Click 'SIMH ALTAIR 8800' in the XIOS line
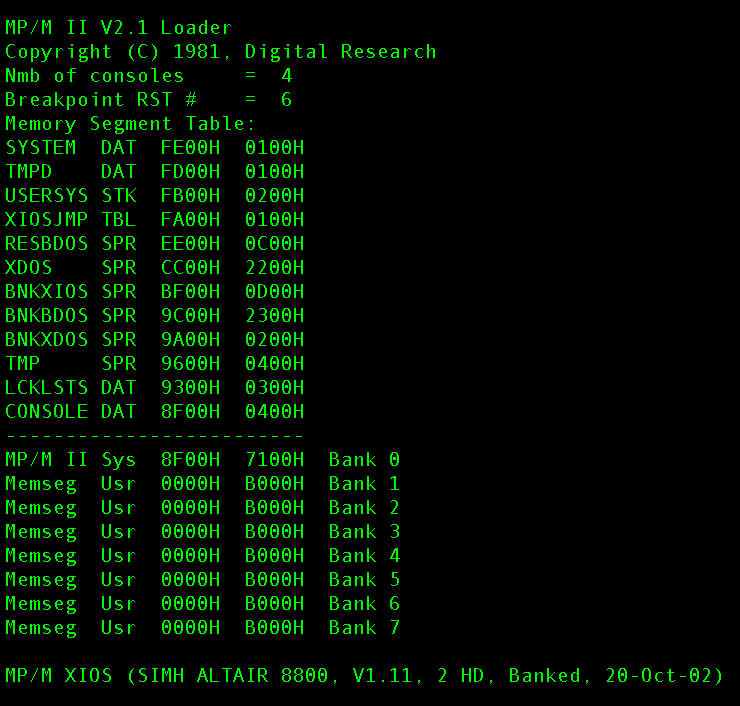The width and height of the screenshot is (740, 706). click(232, 676)
